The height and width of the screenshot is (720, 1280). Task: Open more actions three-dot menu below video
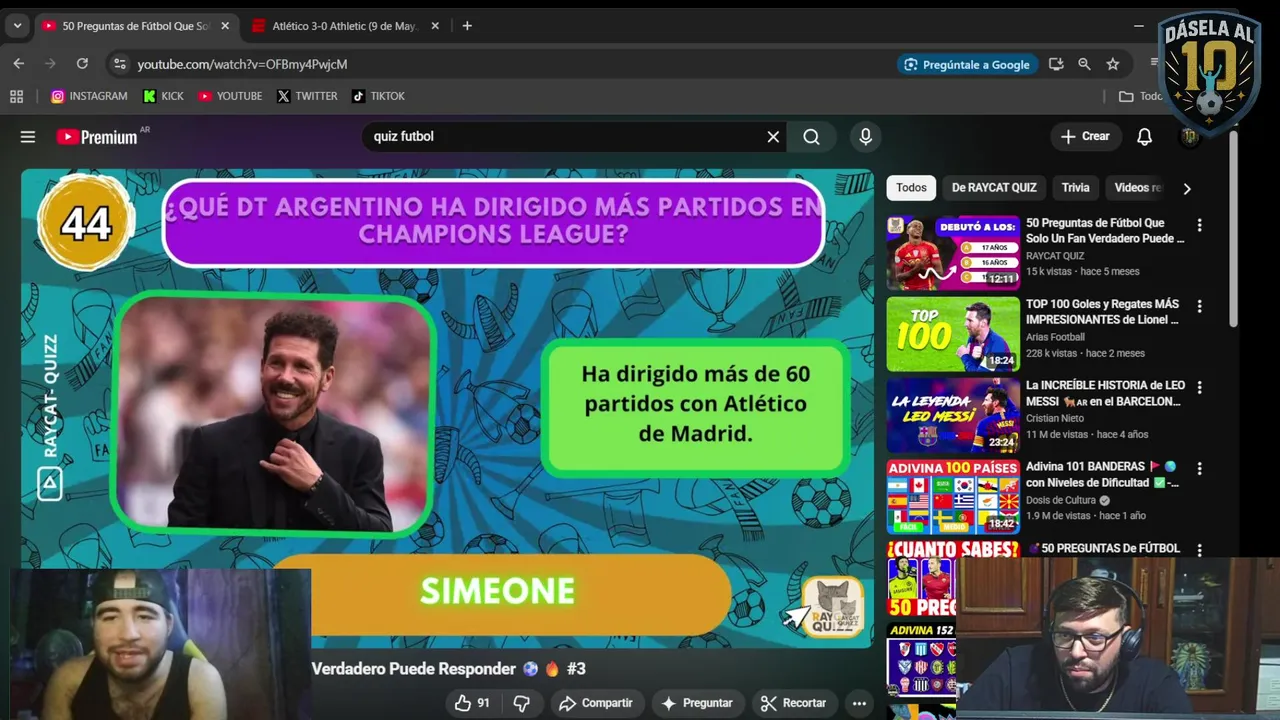coord(859,703)
